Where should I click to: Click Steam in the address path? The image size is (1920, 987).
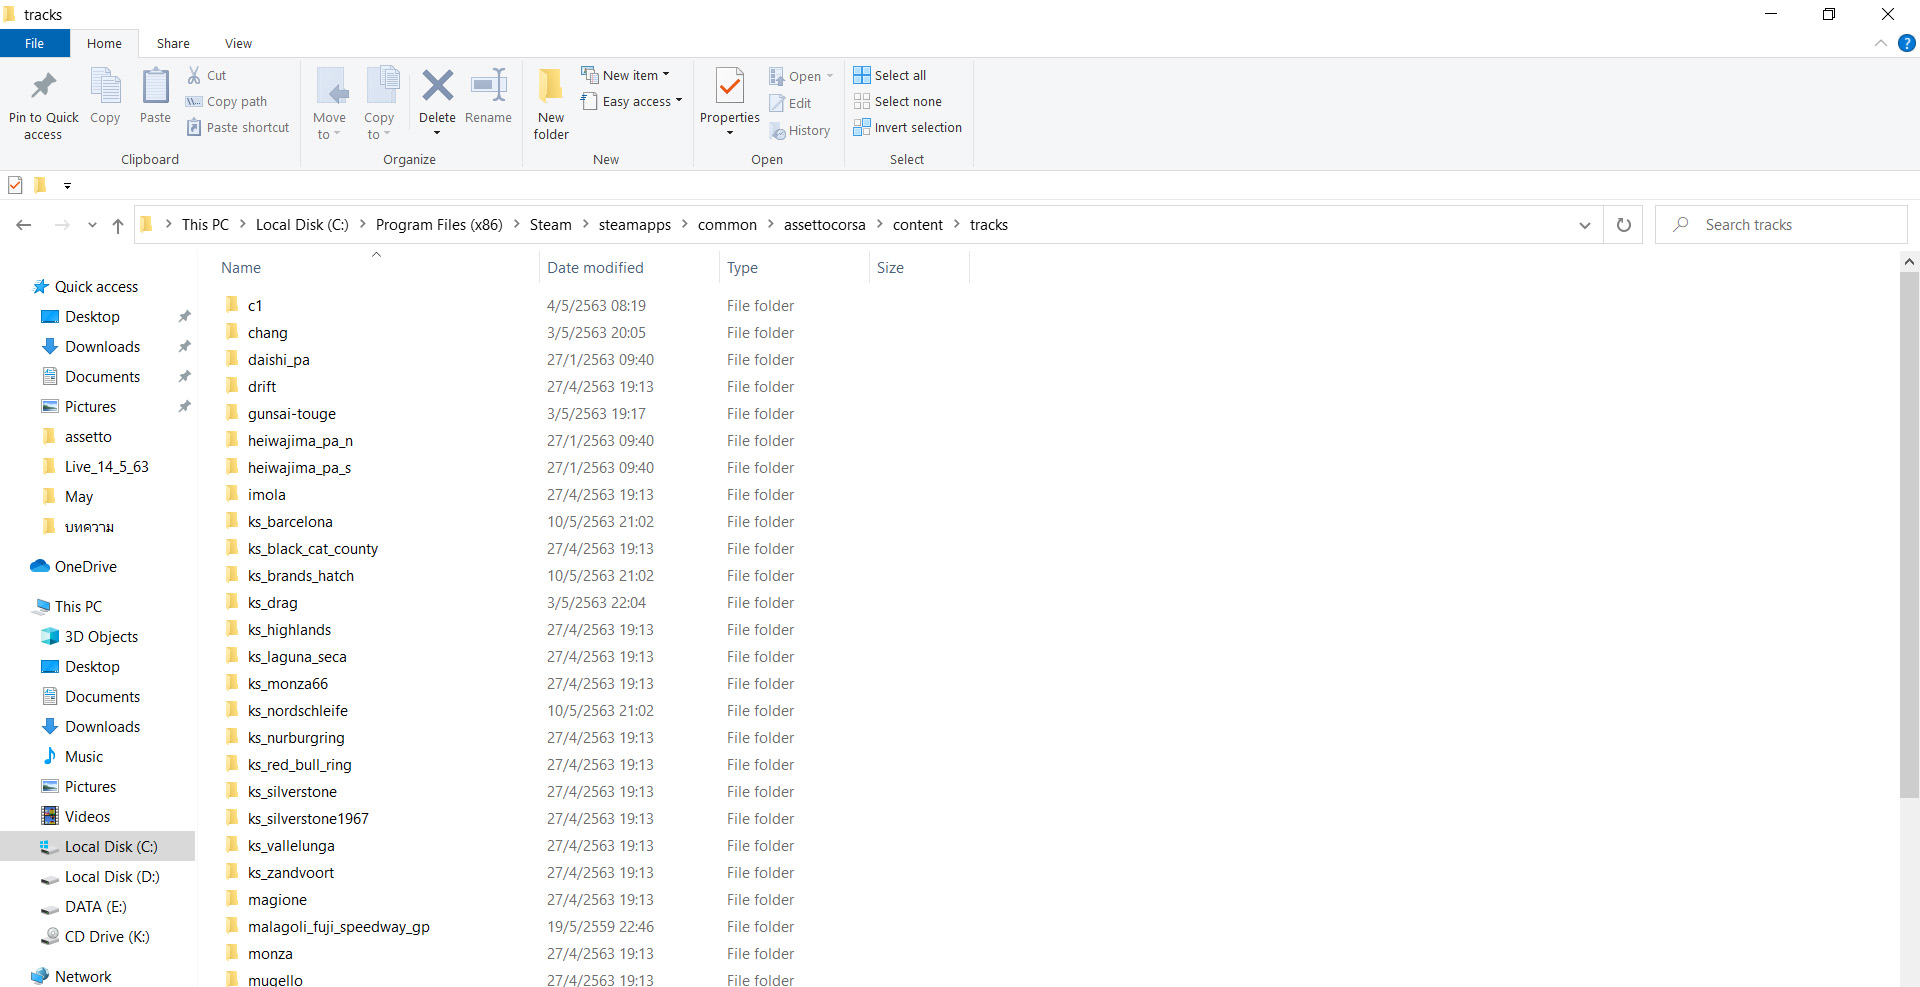click(551, 225)
